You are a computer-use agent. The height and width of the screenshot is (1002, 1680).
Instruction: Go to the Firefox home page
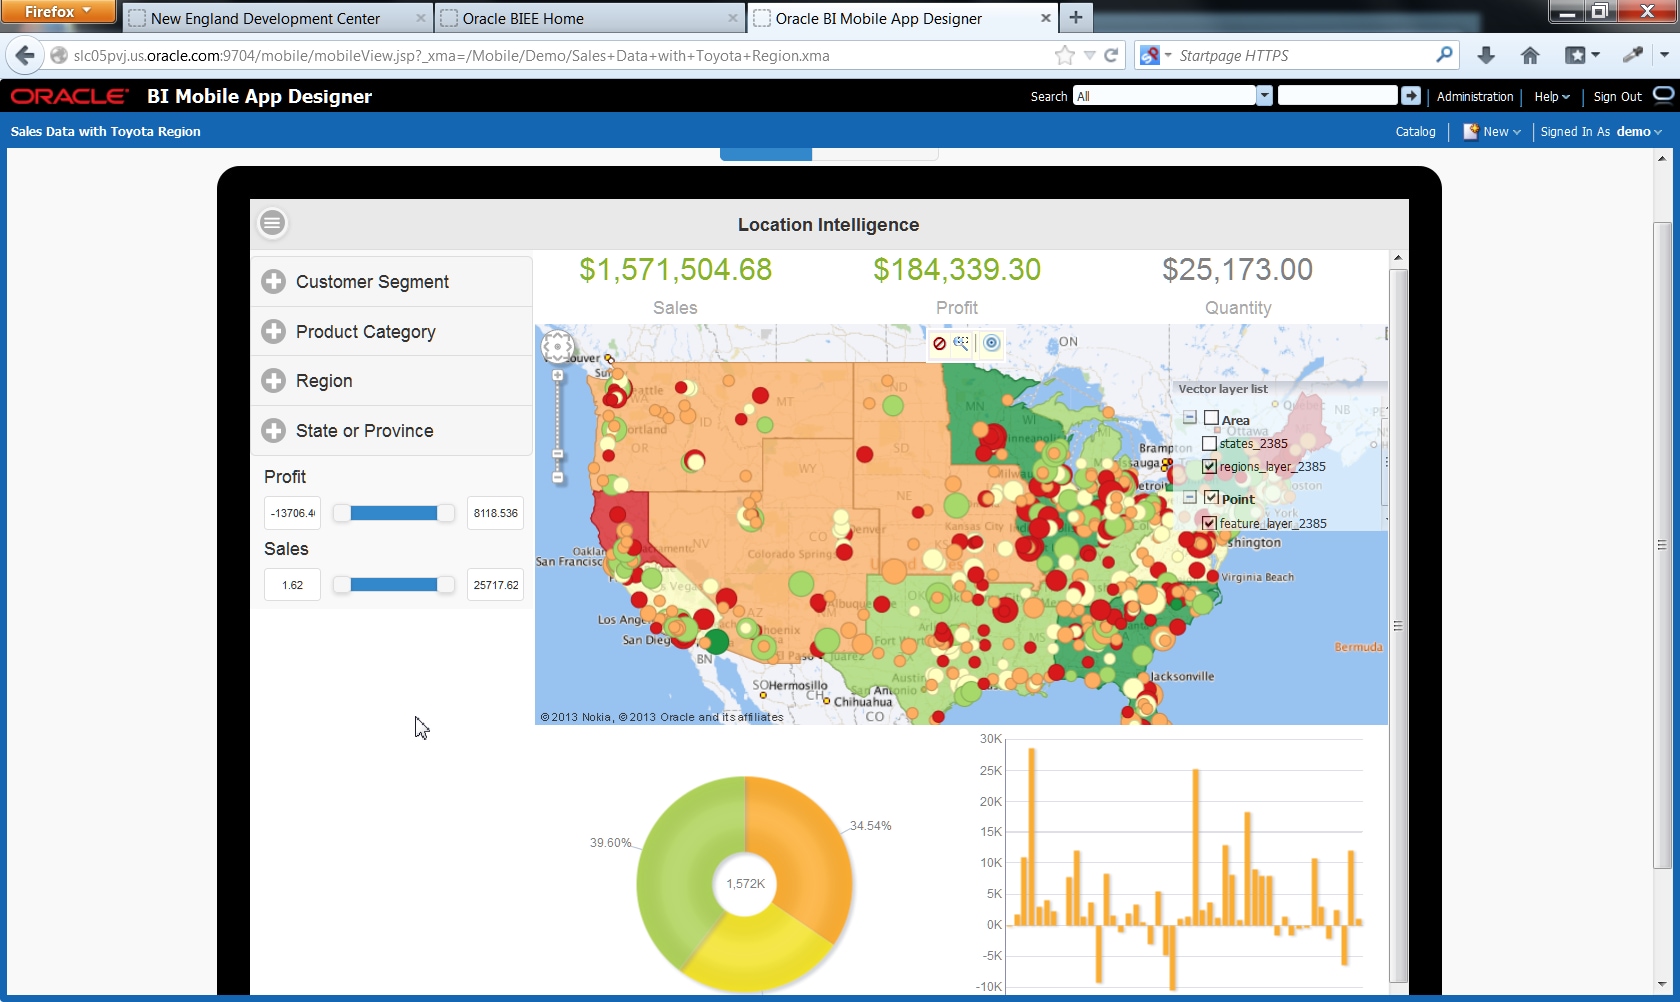[1530, 56]
